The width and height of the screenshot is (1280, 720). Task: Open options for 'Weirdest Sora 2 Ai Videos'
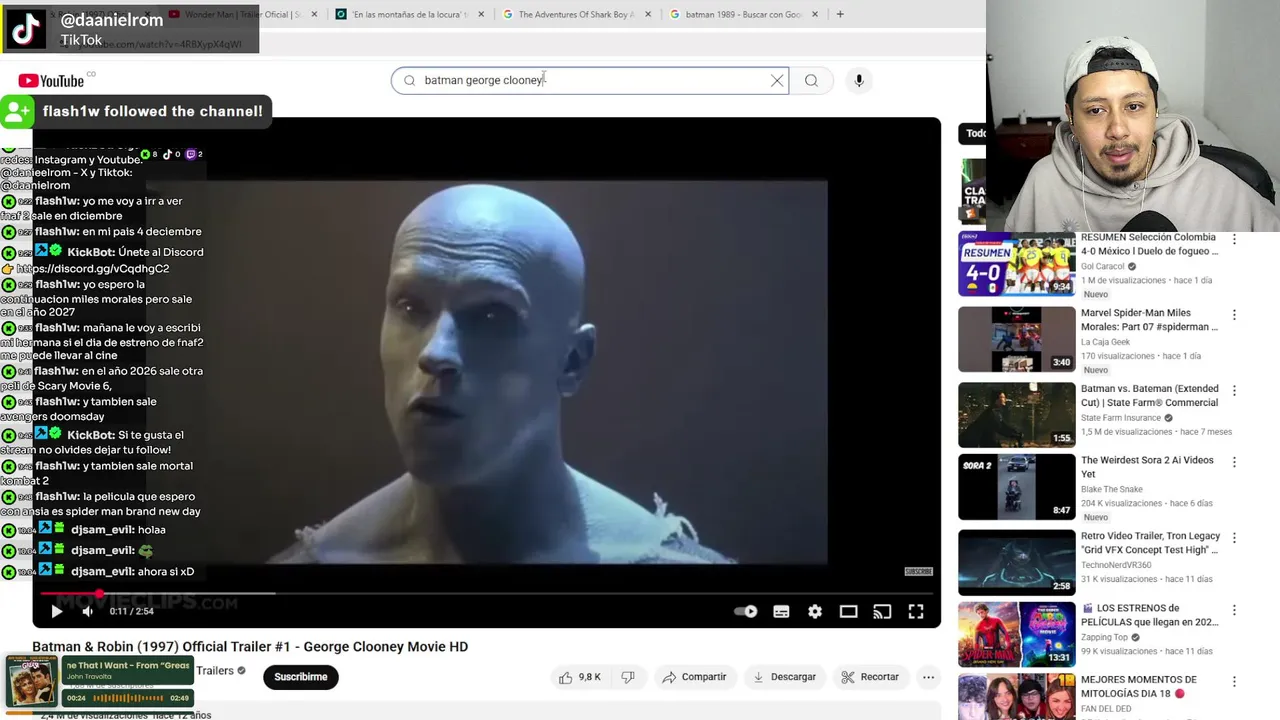tap(1234, 462)
